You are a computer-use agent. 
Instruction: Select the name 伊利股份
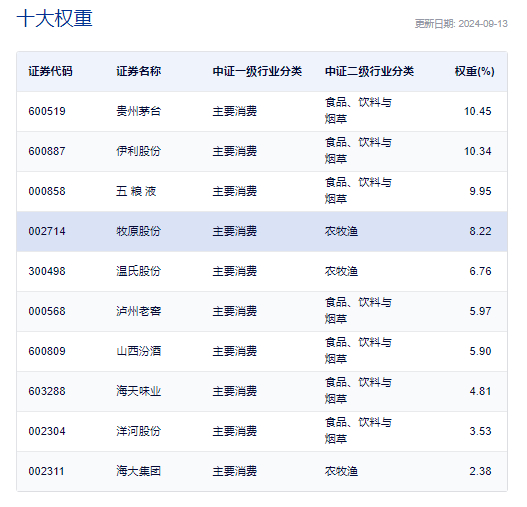(138, 151)
